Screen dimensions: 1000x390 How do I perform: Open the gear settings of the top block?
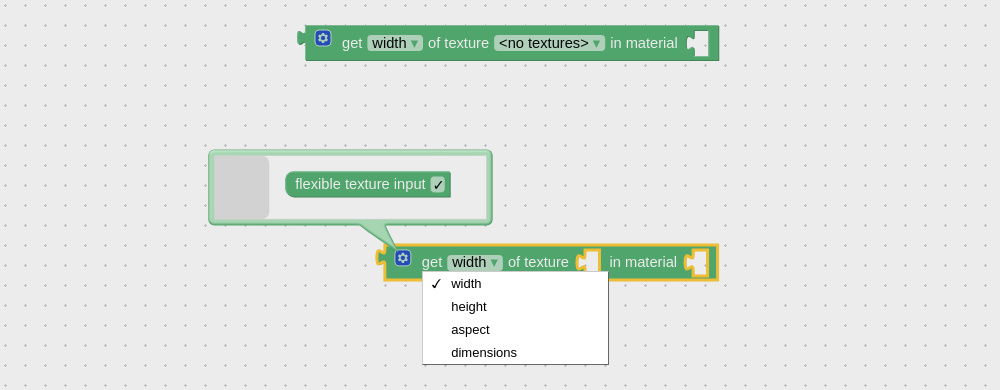(x=323, y=38)
